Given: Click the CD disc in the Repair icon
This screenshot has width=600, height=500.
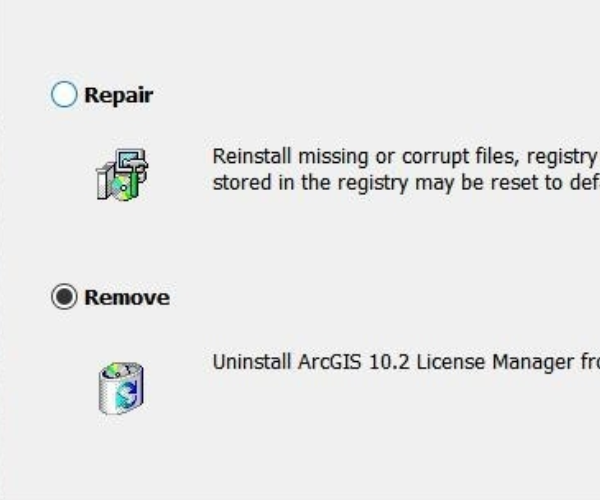Looking at the screenshot, I should pyautogui.click(x=121, y=186).
